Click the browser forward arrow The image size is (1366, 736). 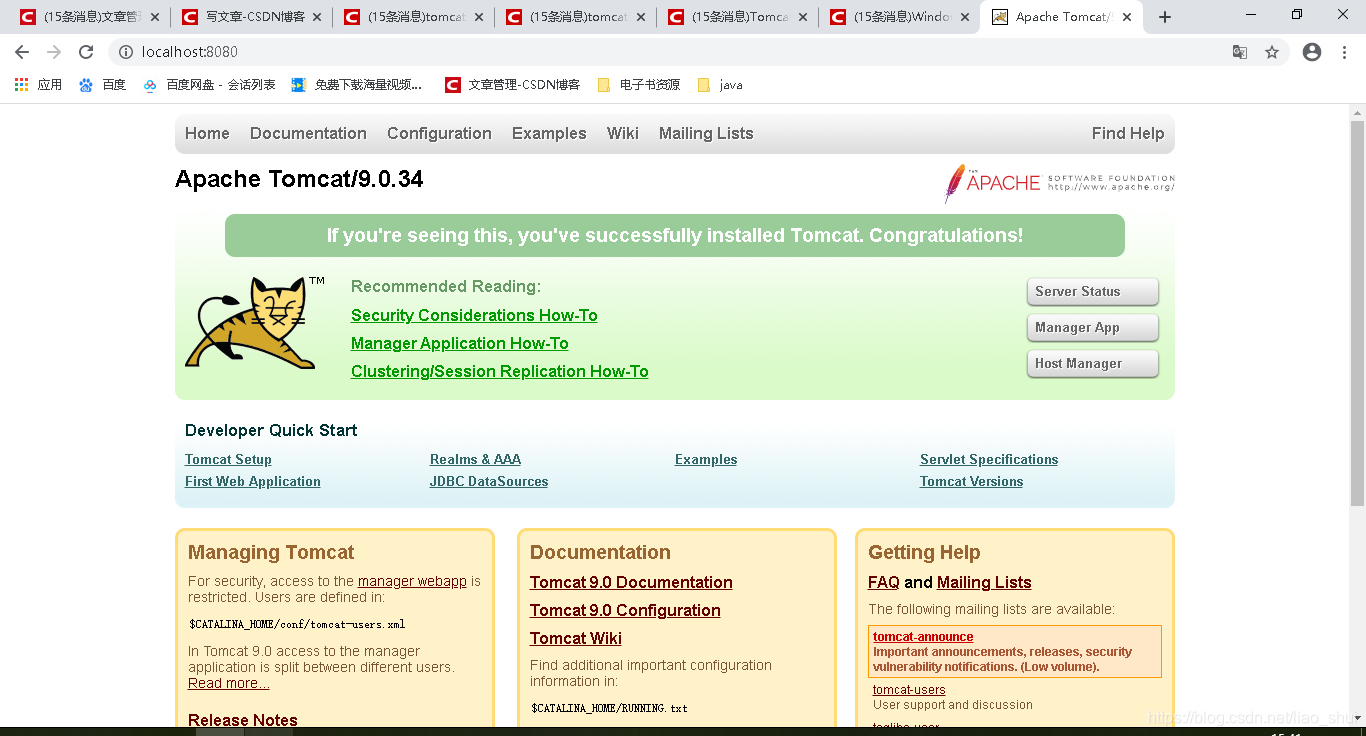click(x=54, y=52)
